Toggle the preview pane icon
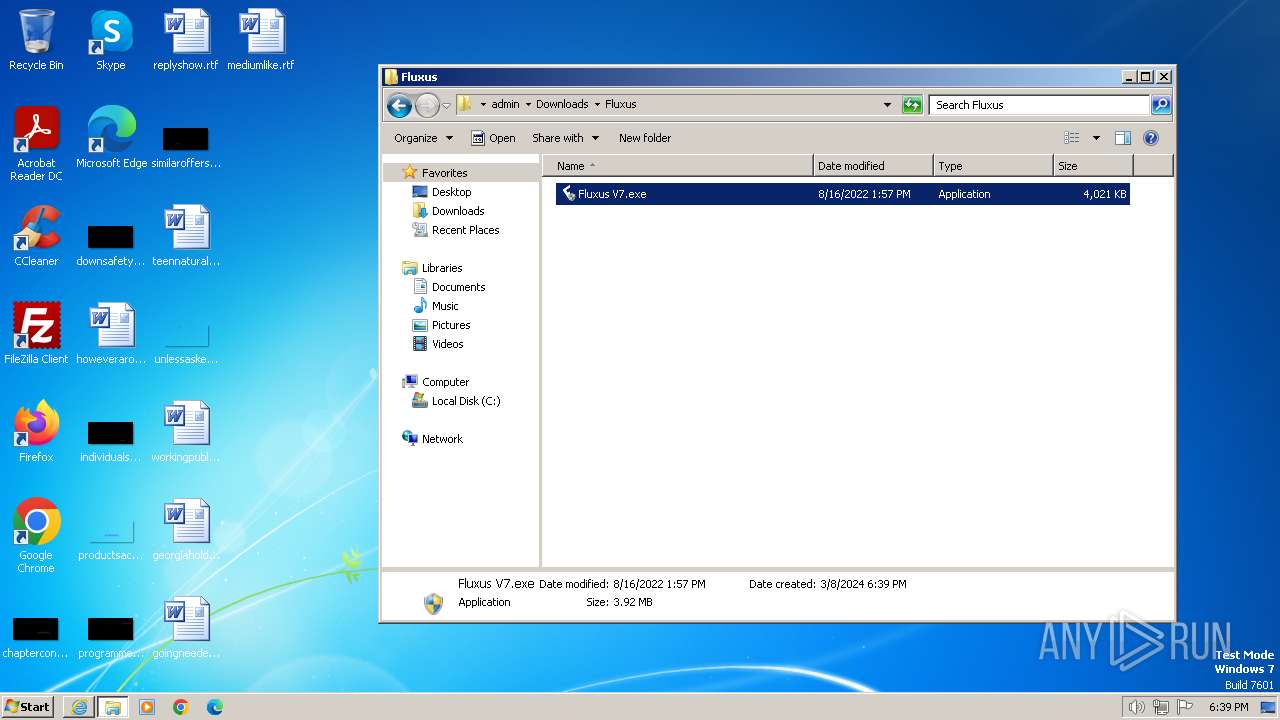 pos(1123,138)
